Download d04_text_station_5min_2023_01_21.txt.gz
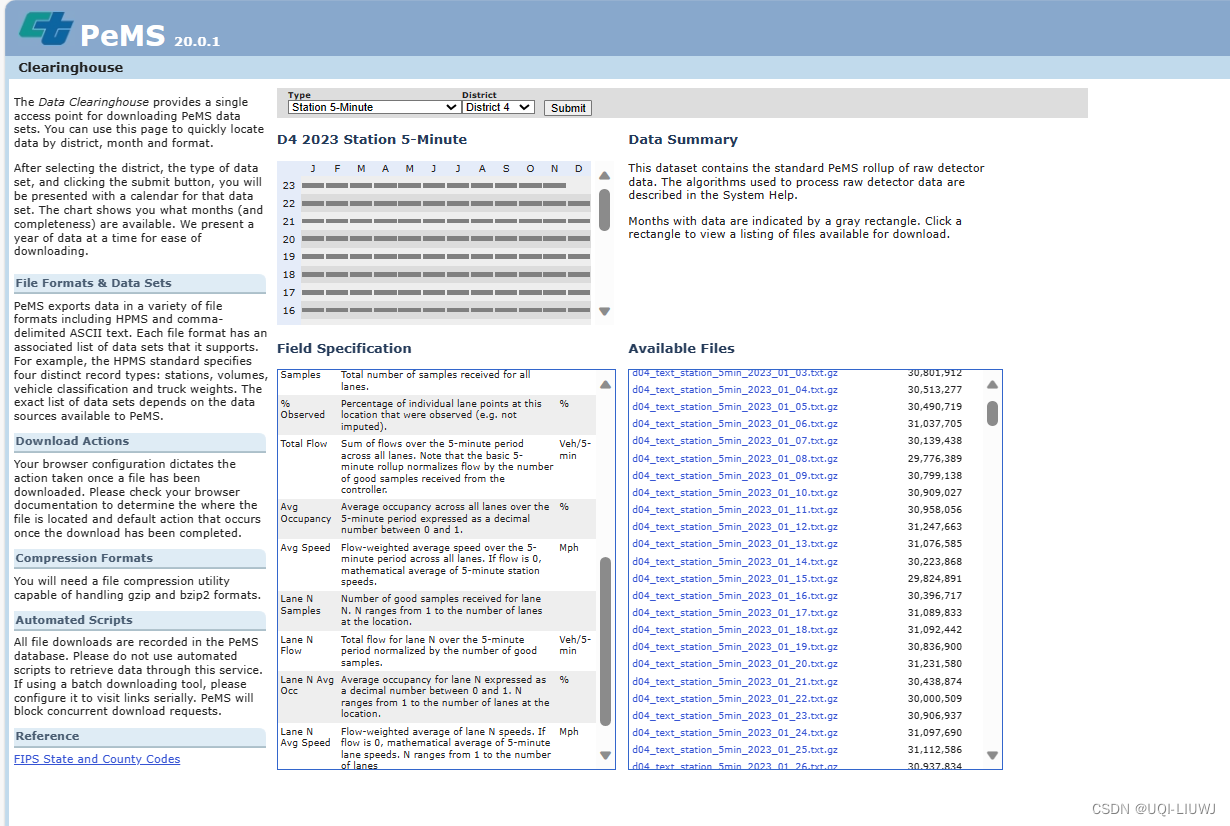This screenshot has height=826, width=1230. [735, 682]
